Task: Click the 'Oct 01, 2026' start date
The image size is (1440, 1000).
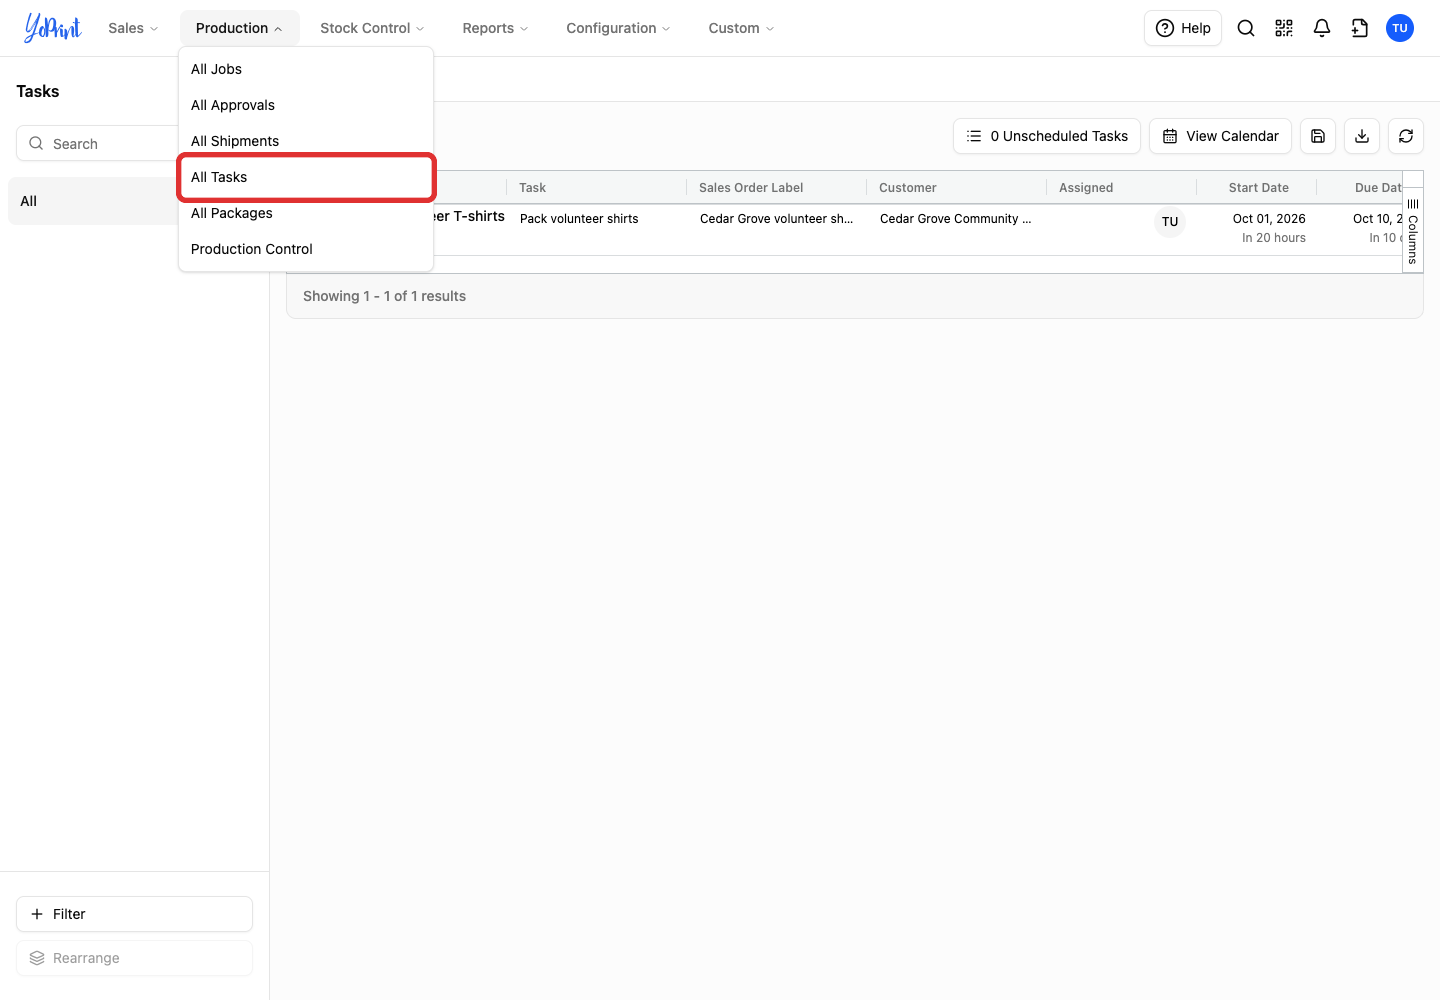Action: click(x=1269, y=219)
